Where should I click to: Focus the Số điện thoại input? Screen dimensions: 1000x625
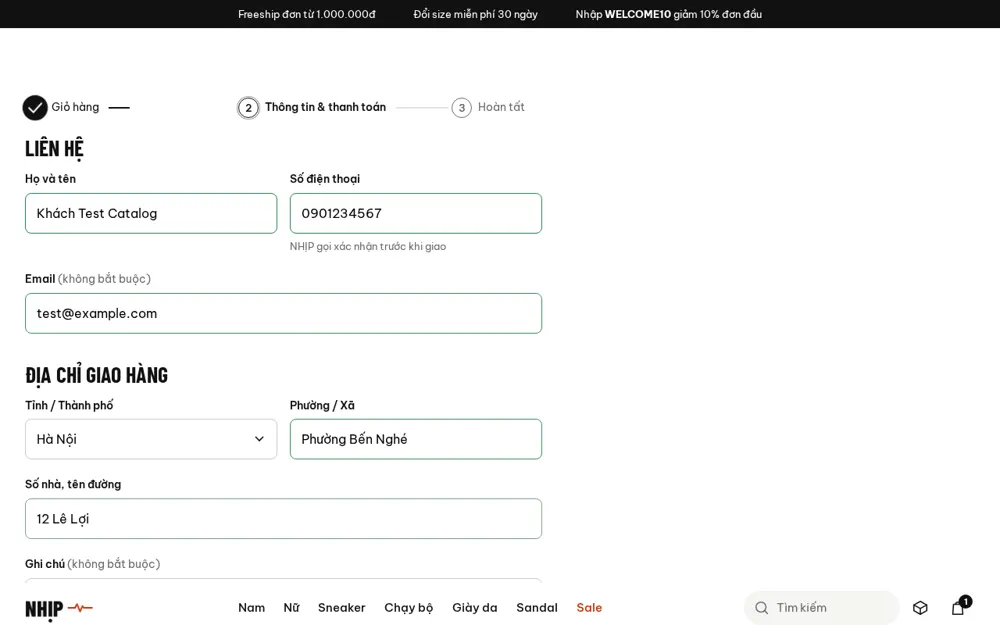click(416, 213)
